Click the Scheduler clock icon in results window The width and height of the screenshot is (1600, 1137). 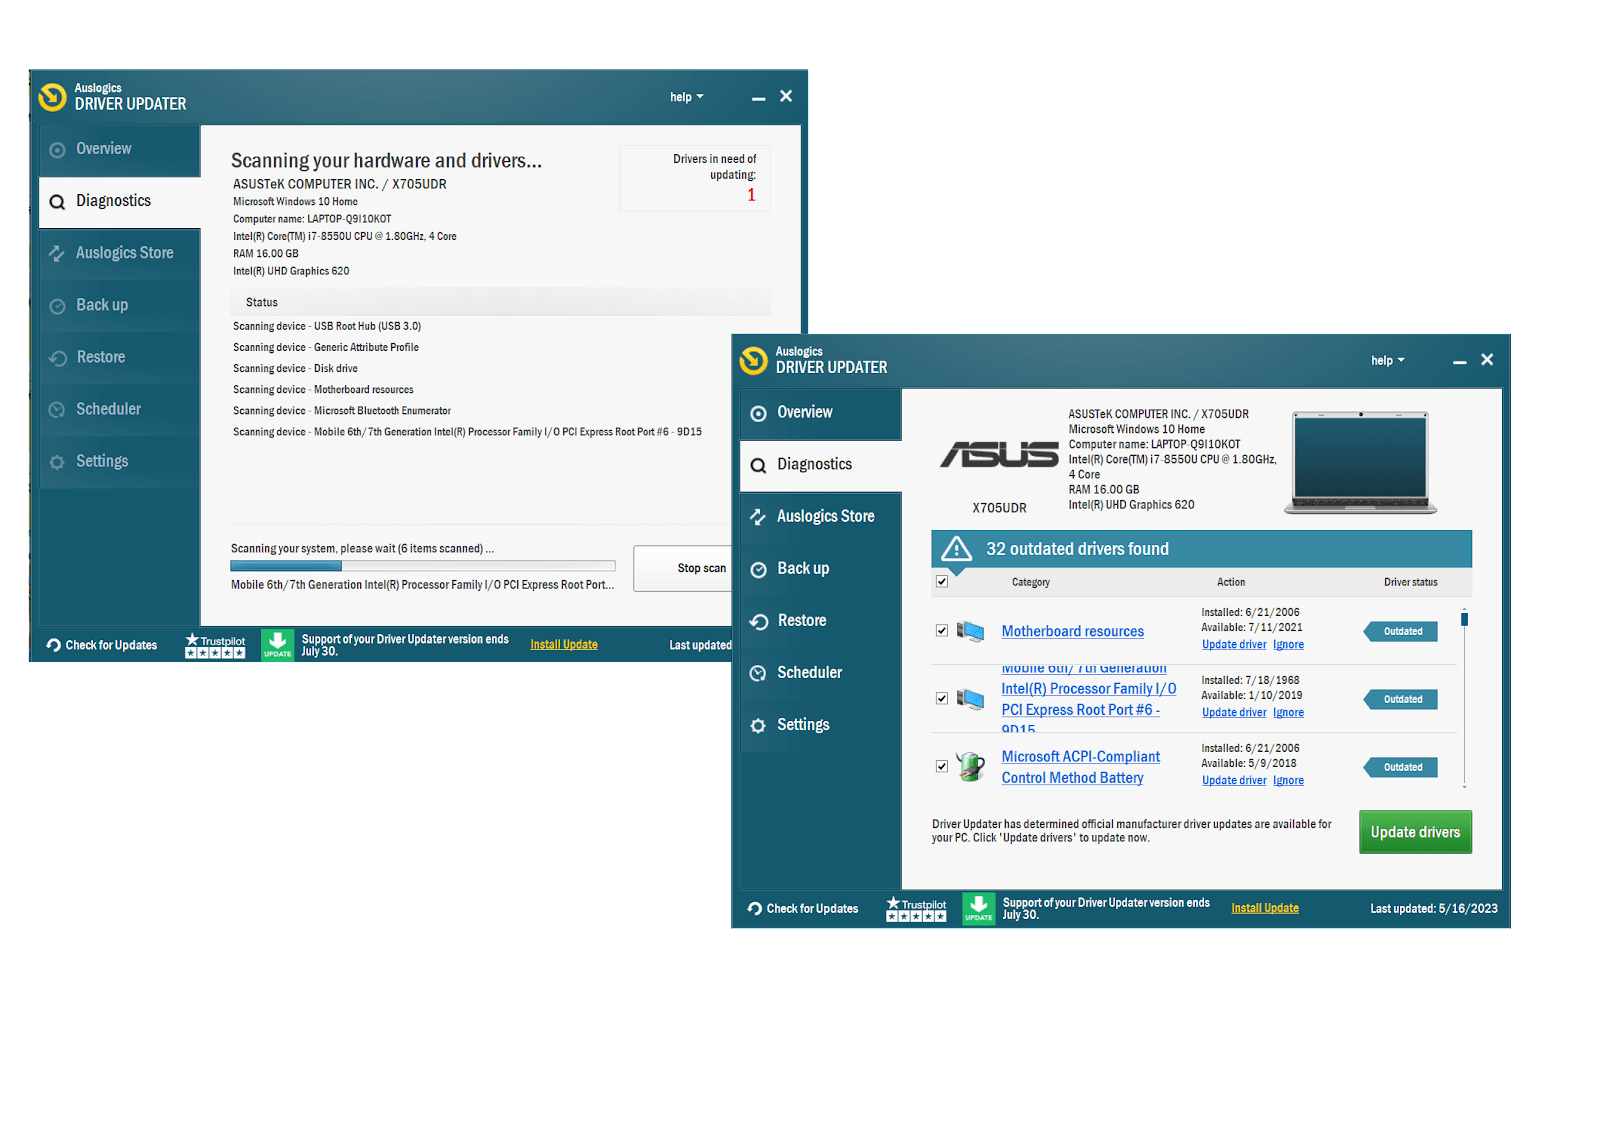(x=759, y=673)
